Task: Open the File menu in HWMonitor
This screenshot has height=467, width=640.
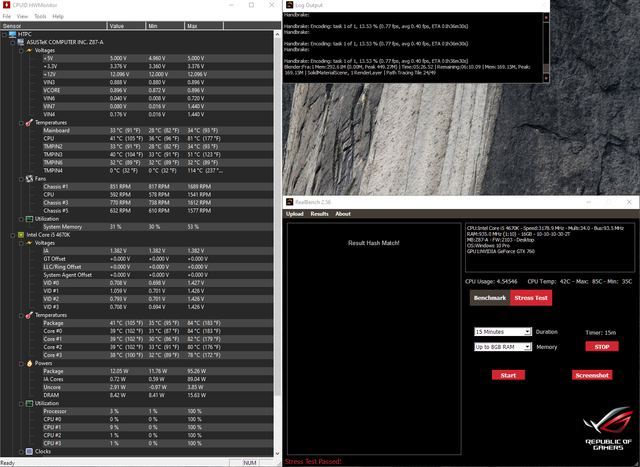Action: (7, 16)
